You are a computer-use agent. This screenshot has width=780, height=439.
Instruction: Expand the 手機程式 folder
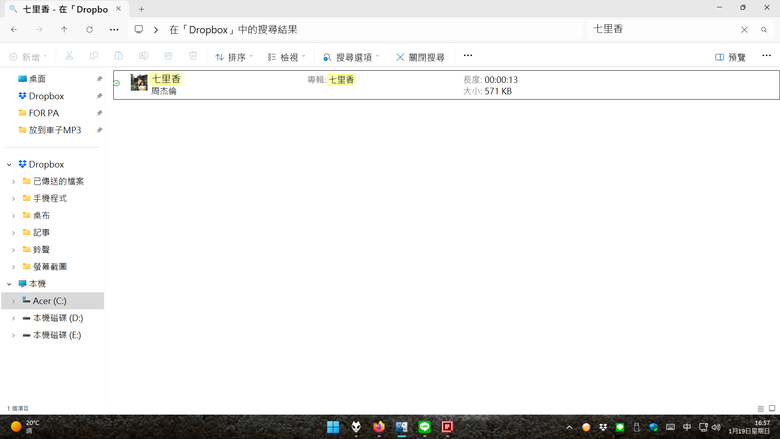pyautogui.click(x=13, y=199)
